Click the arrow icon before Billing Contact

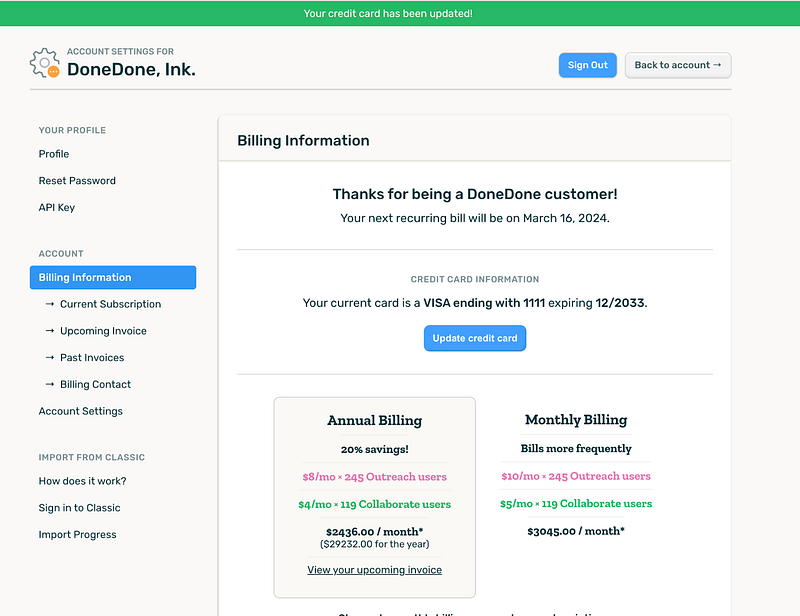pyautogui.click(x=49, y=384)
